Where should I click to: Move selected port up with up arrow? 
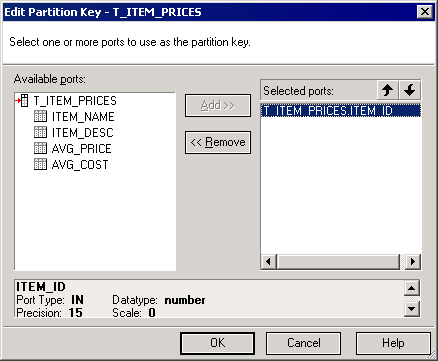pyautogui.click(x=387, y=90)
